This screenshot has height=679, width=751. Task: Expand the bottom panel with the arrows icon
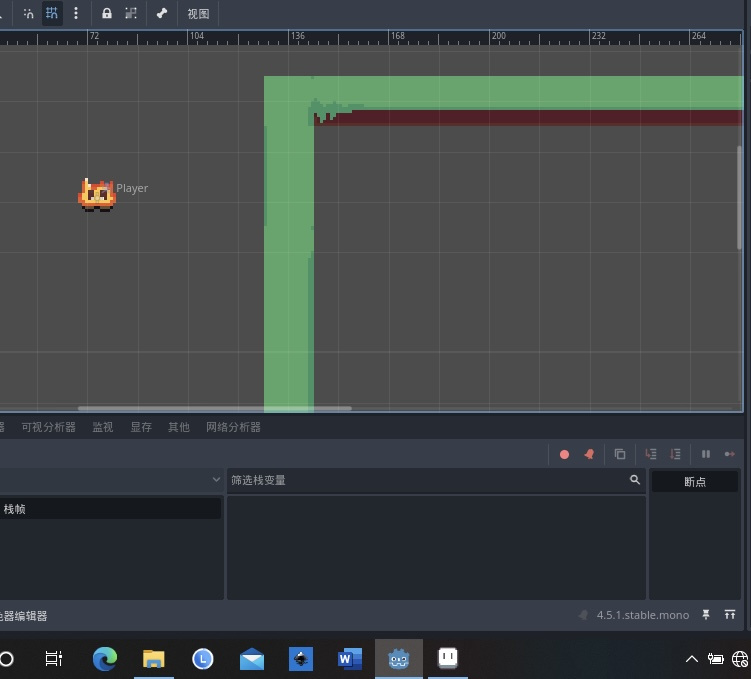729,615
